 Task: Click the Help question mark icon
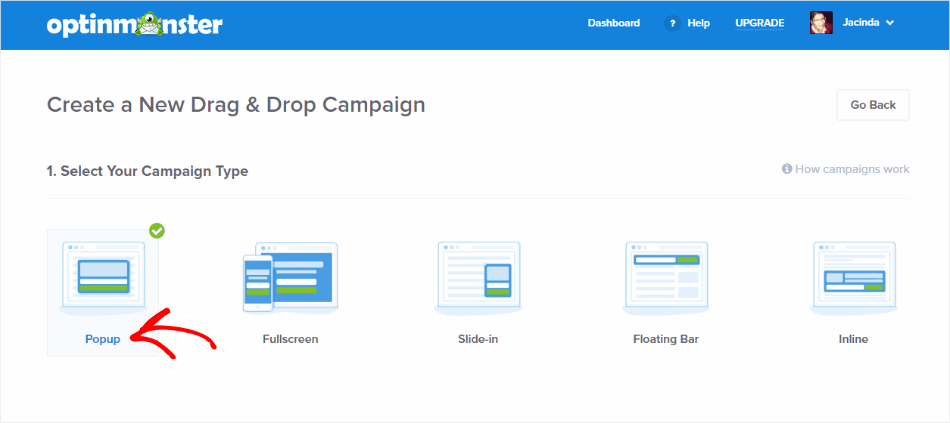673,24
